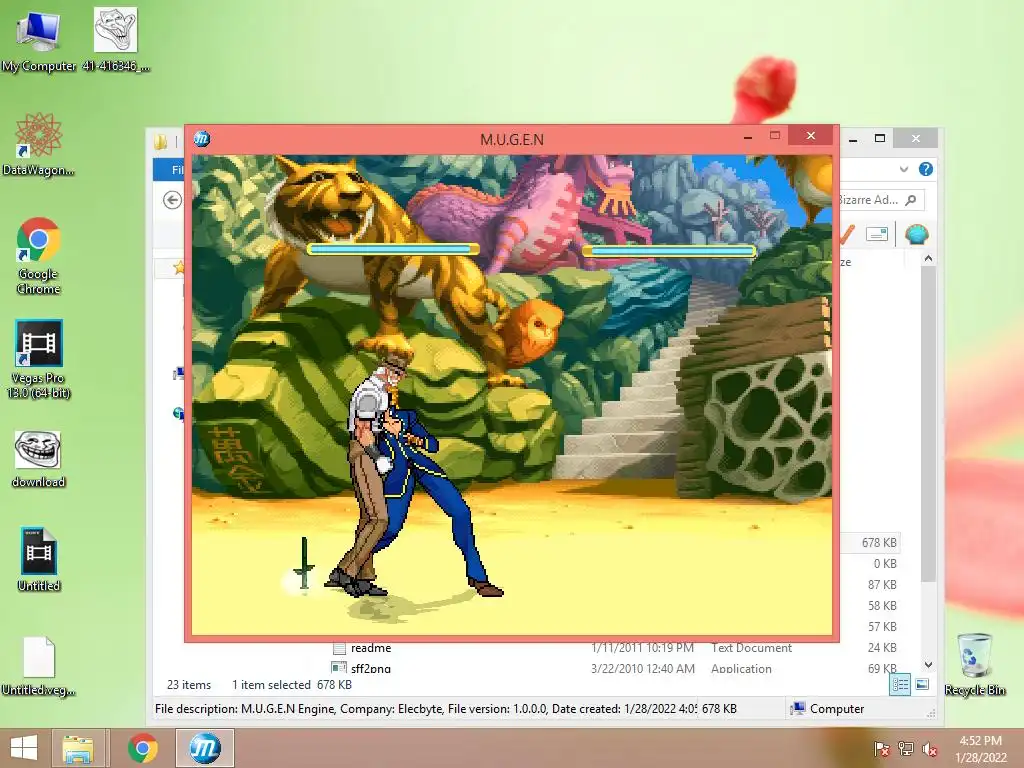The width and height of the screenshot is (1024, 768).
Task: Click the magnifier icon in Explorer search
Action: click(x=911, y=200)
